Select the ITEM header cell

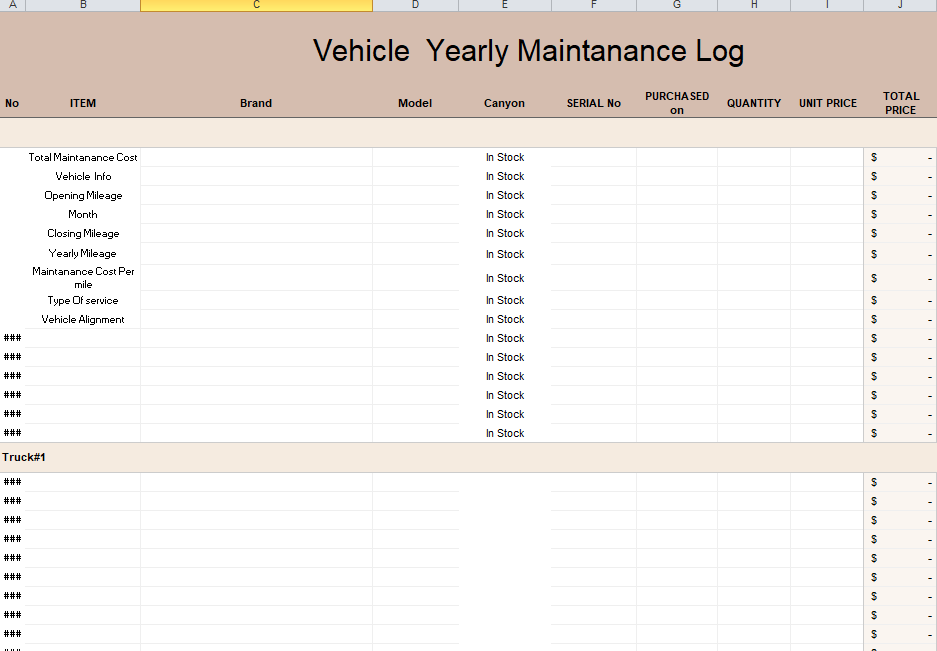[83, 103]
